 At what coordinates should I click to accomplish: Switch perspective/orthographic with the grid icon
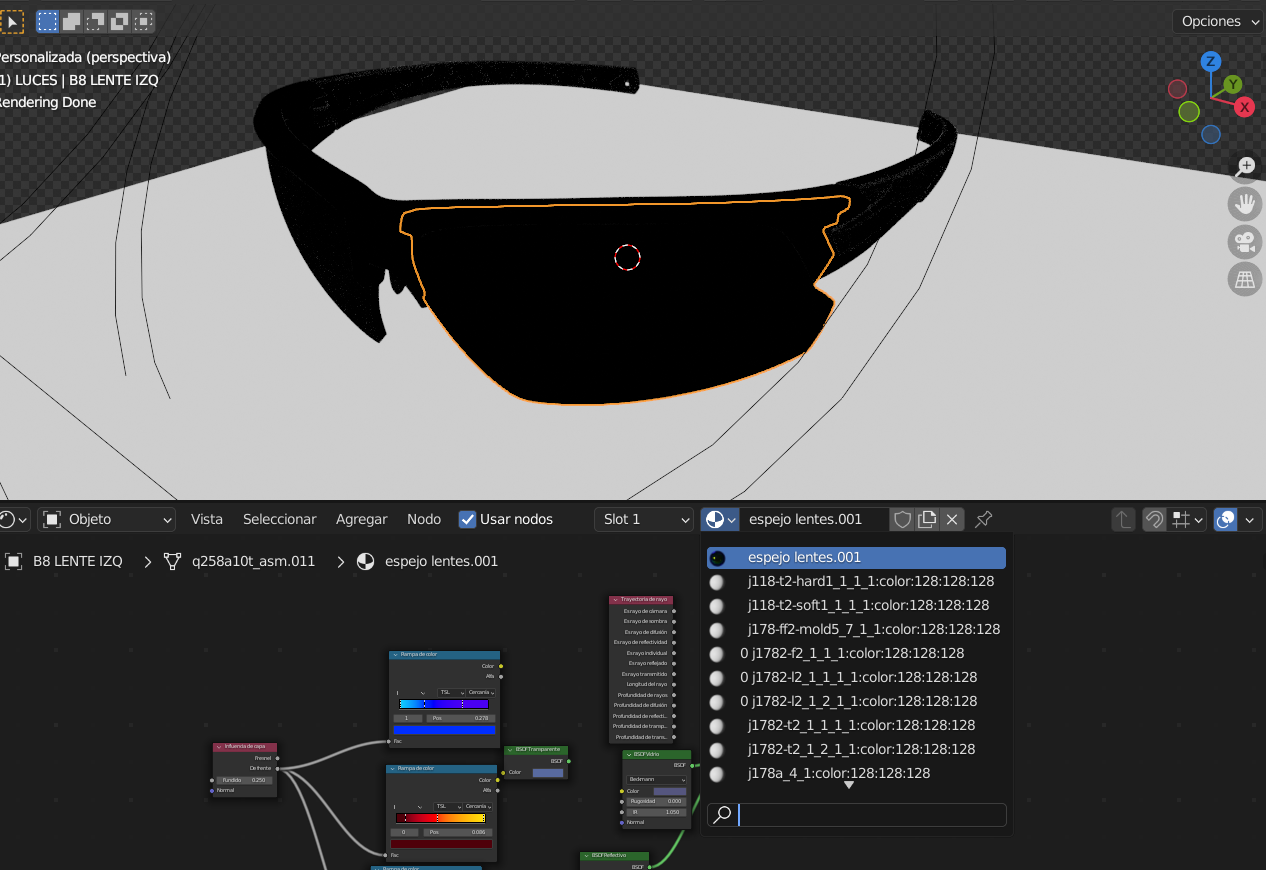point(1245,280)
